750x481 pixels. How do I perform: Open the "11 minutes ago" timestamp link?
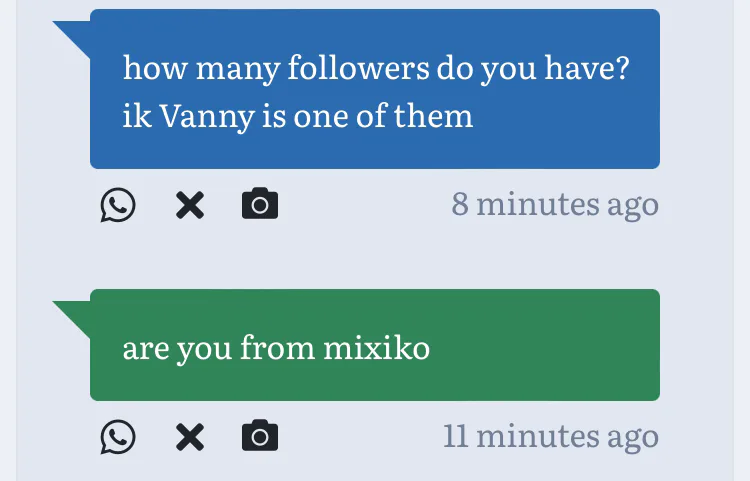pyautogui.click(x=551, y=436)
